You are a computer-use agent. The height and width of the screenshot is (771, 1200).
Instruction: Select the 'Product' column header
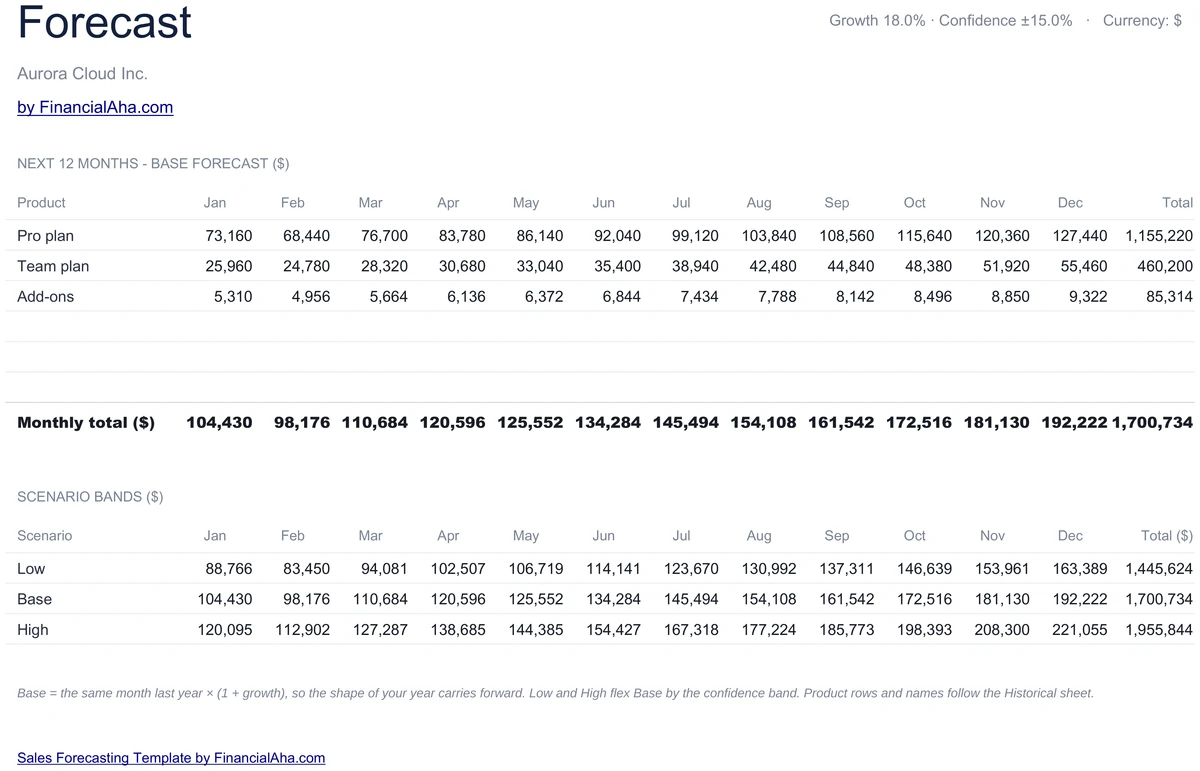(41, 203)
